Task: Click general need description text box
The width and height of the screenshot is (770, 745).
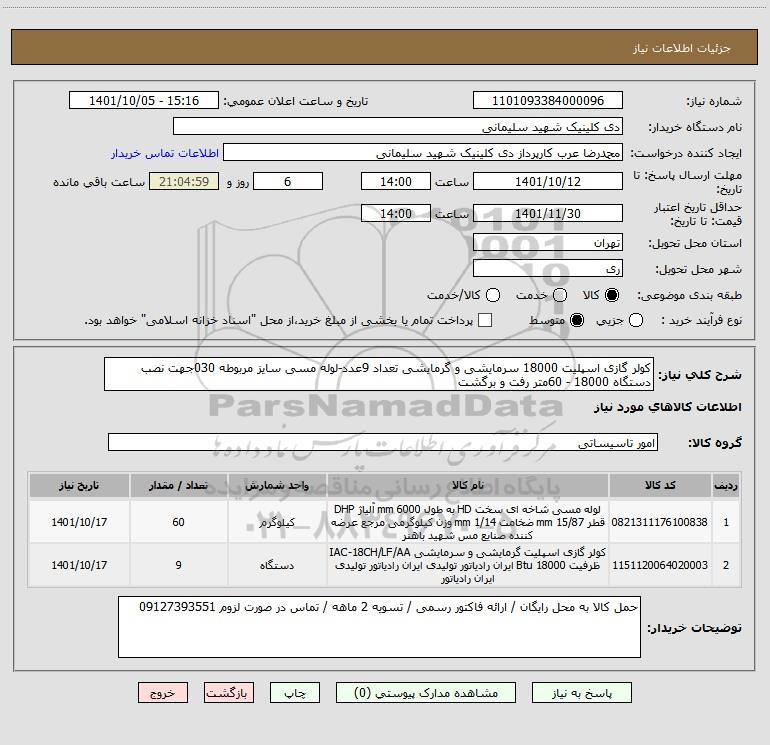Action: click(379, 374)
